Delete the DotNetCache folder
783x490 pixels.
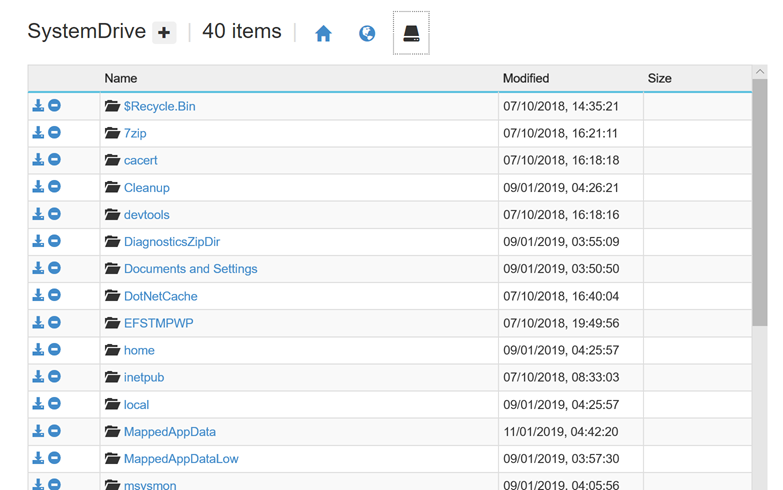coord(55,295)
